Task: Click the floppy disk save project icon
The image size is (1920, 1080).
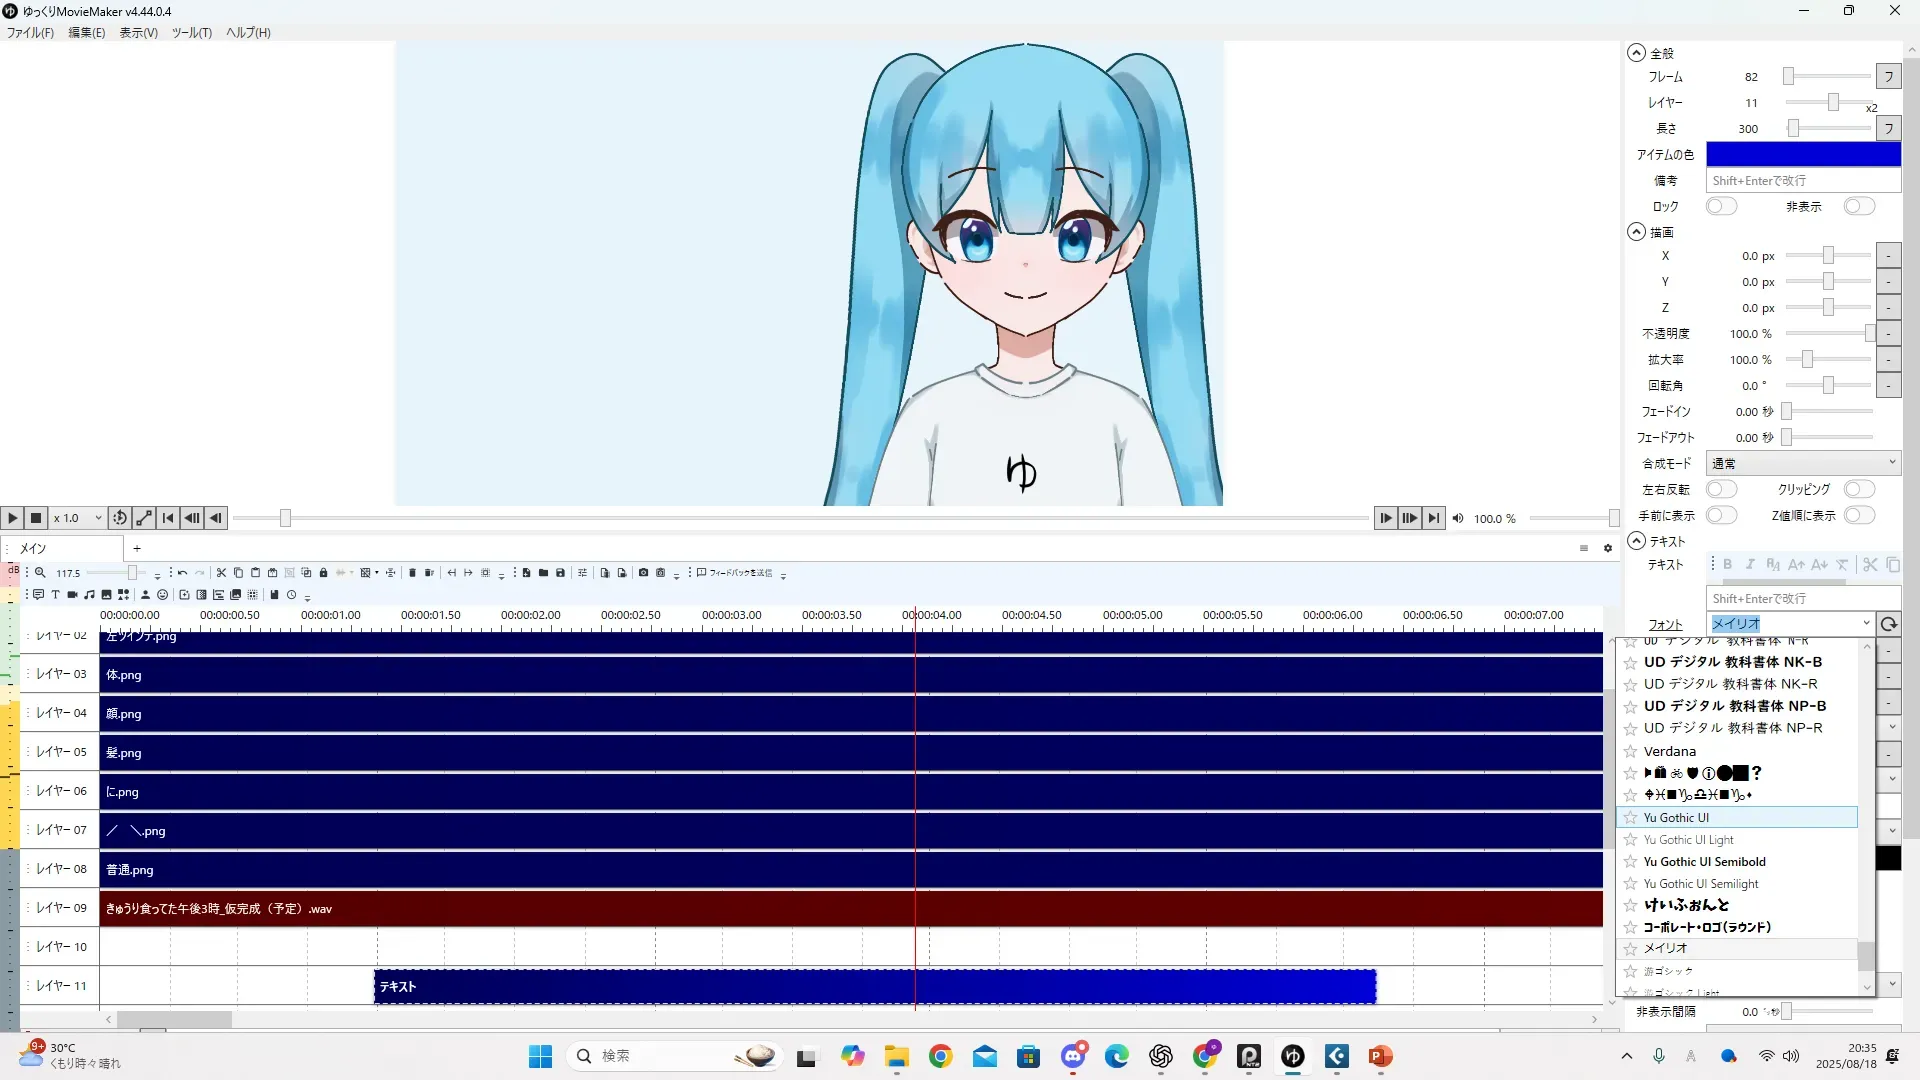Action: tap(560, 573)
